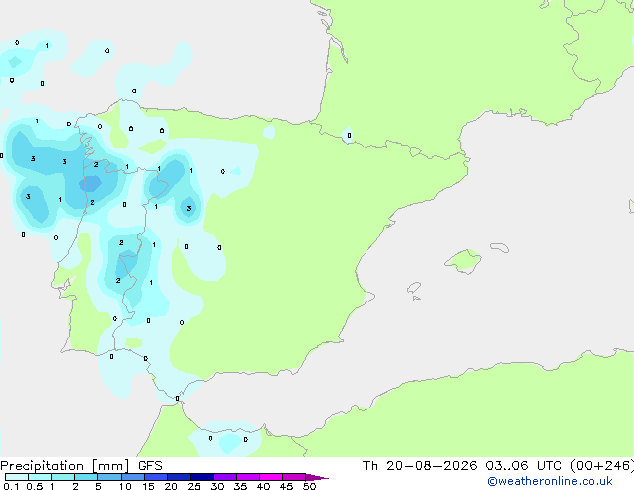The height and width of the screenshot is (490, 634).
Task: Click the 0.5–1 mm legend color swatch
Action: pyautogui.click(x=40, y=477)
